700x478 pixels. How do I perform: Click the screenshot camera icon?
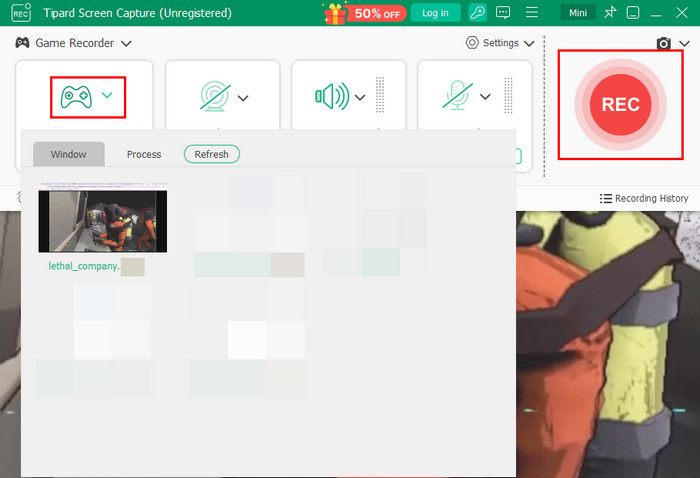(663, 43)
